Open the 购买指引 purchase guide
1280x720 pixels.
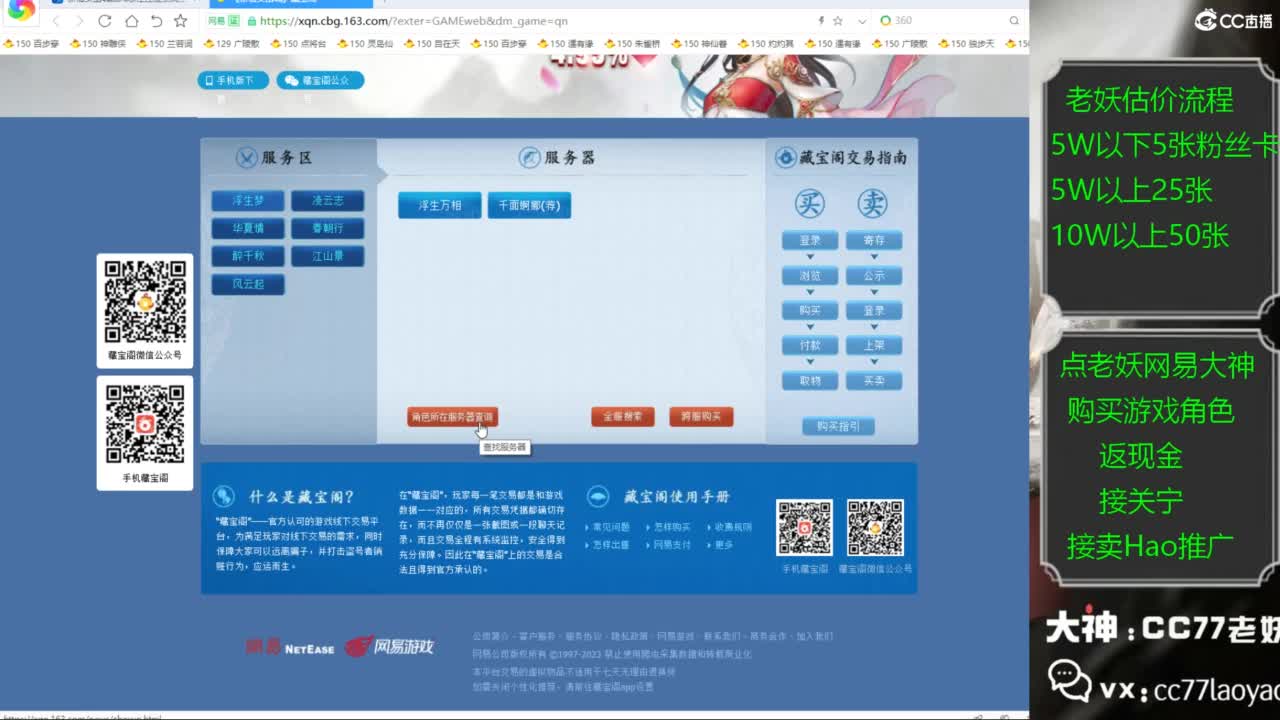click(x=838, y=427)
